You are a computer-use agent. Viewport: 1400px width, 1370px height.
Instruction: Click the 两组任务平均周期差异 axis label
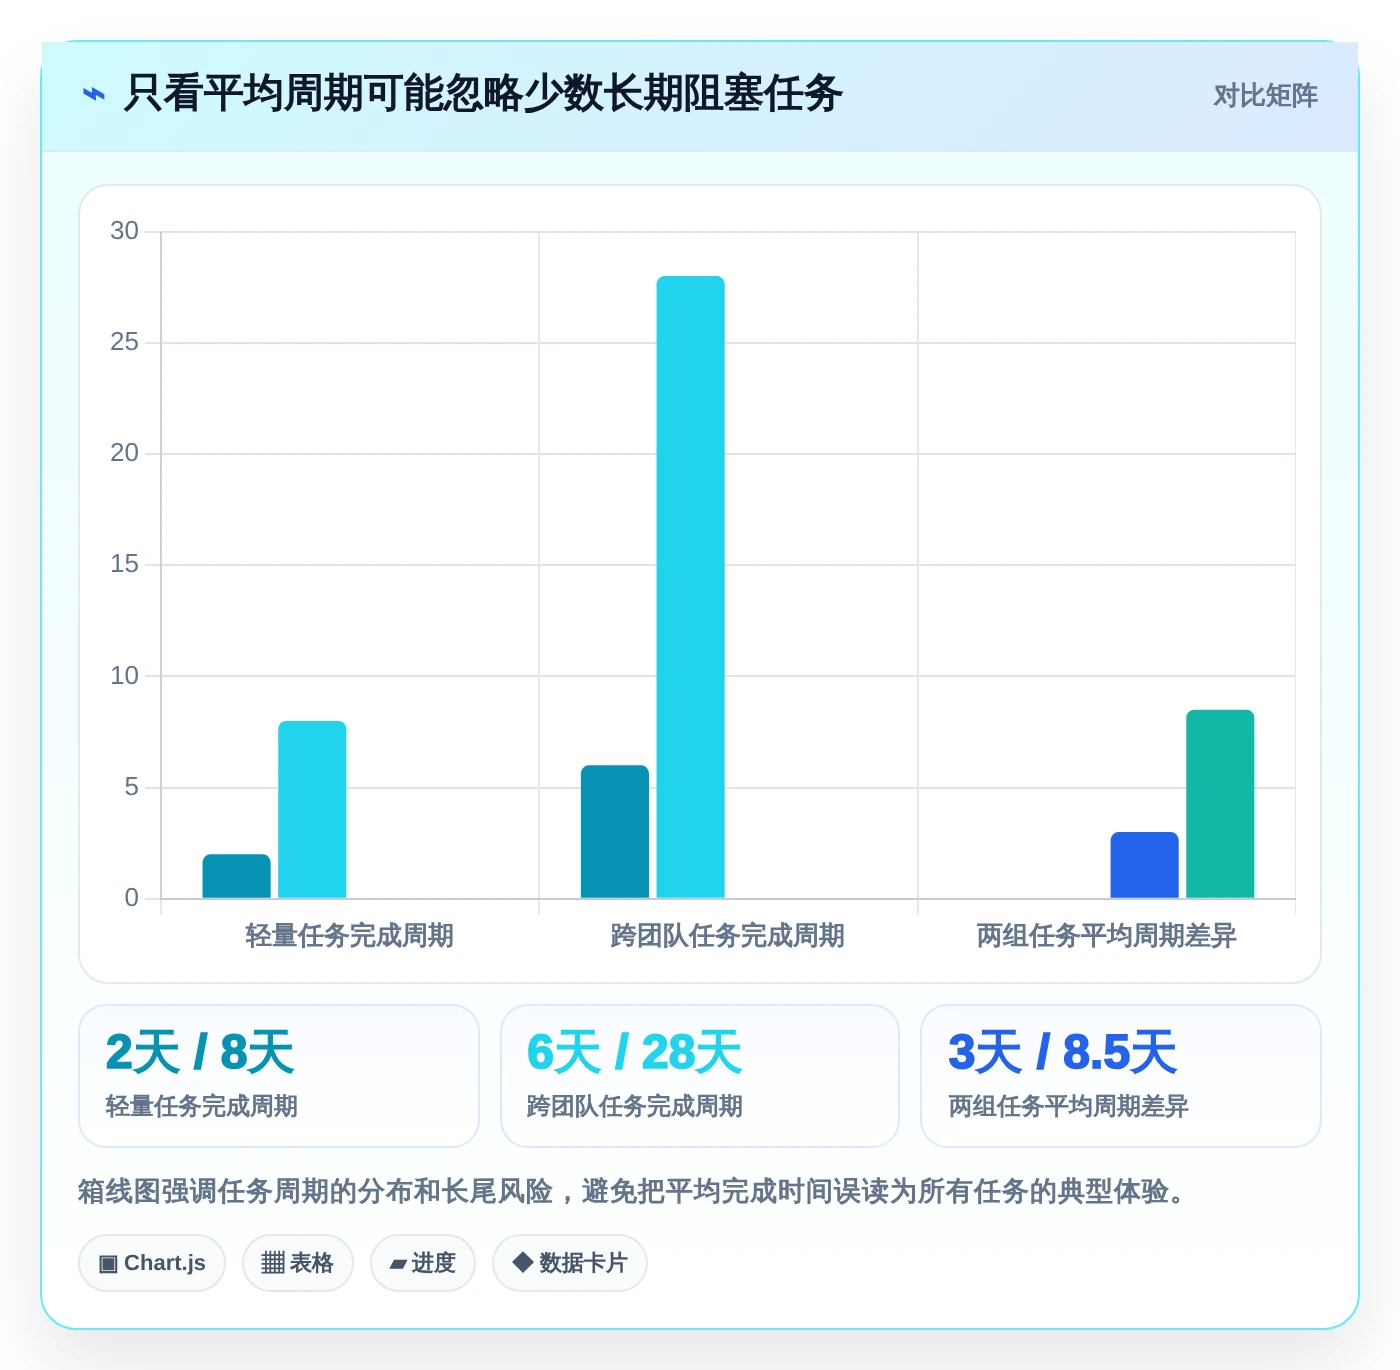[x=1107, y=936]
